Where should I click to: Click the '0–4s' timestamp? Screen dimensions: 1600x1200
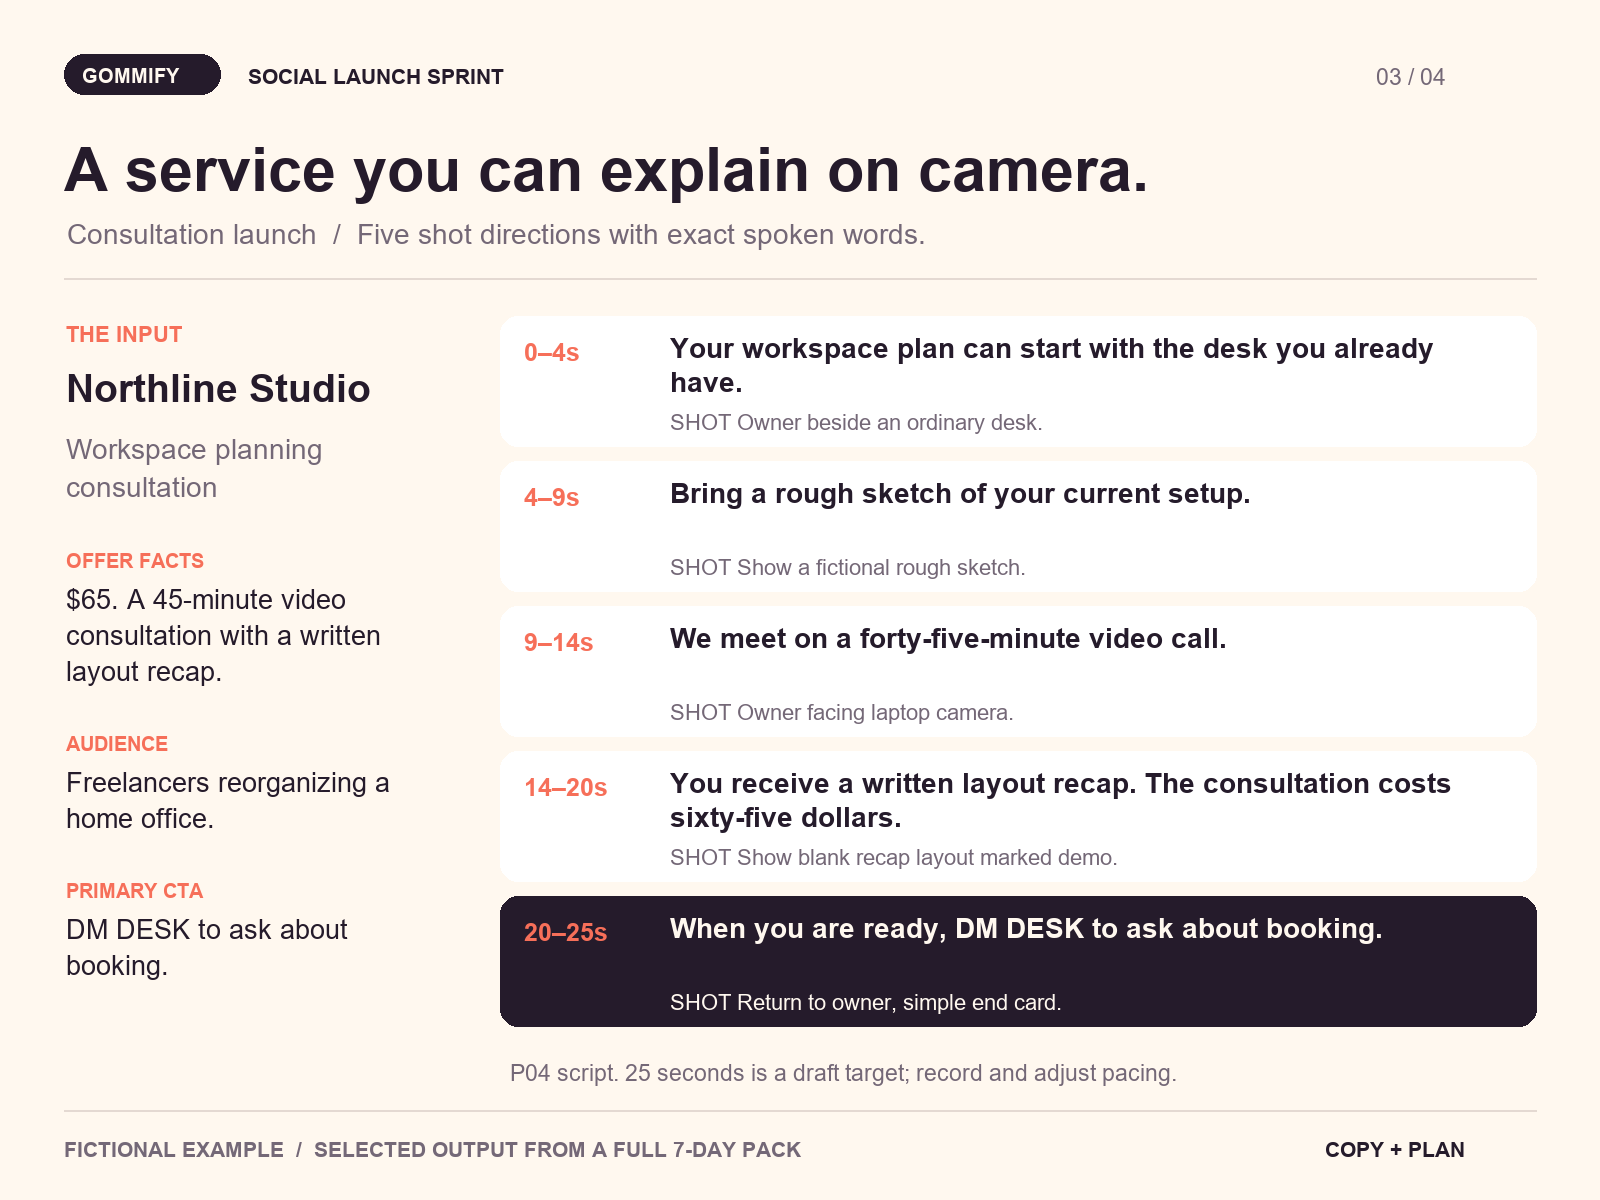(552, 353)
